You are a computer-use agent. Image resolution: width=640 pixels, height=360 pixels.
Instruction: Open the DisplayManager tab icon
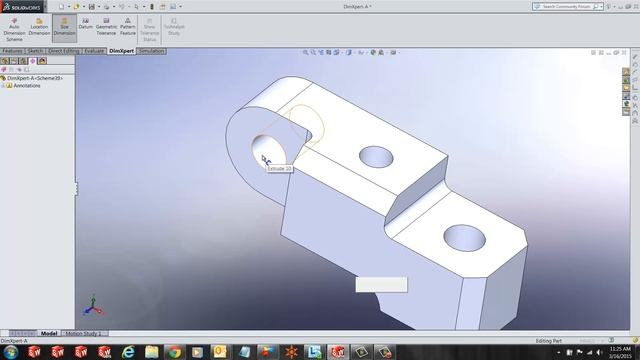pyautogui.click(x=42, y=61)
